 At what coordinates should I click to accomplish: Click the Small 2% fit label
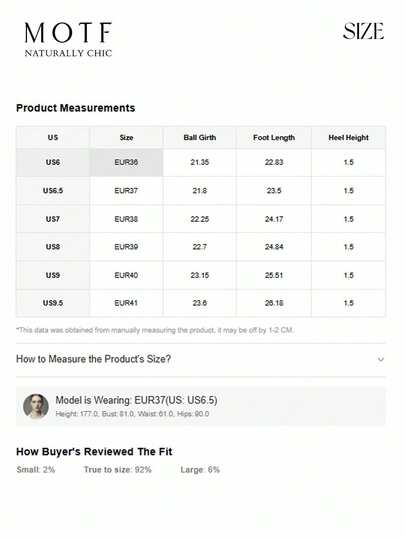[36, 470]
